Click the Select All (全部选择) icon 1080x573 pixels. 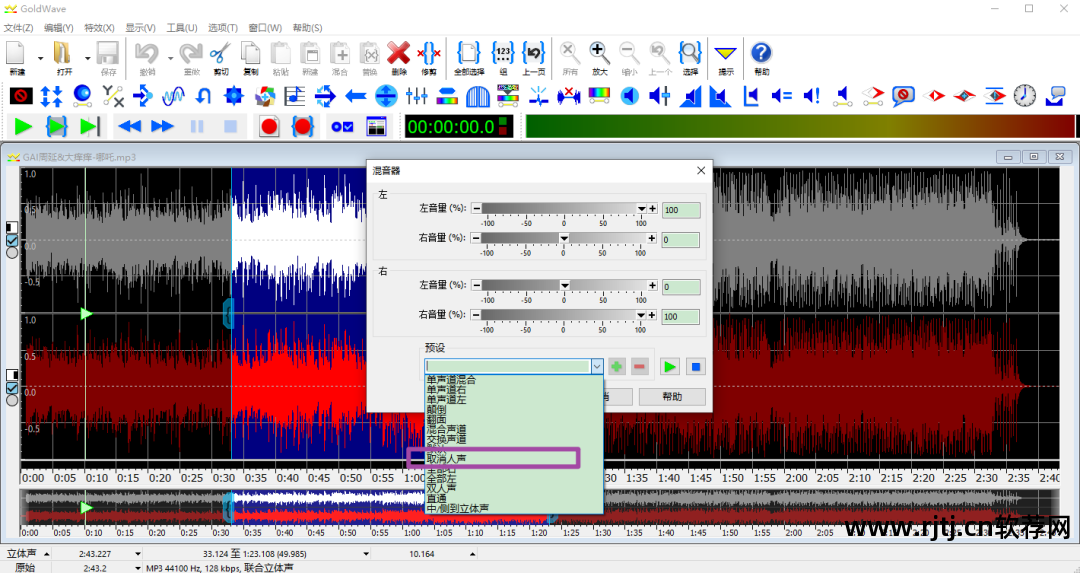coord(469,54)
